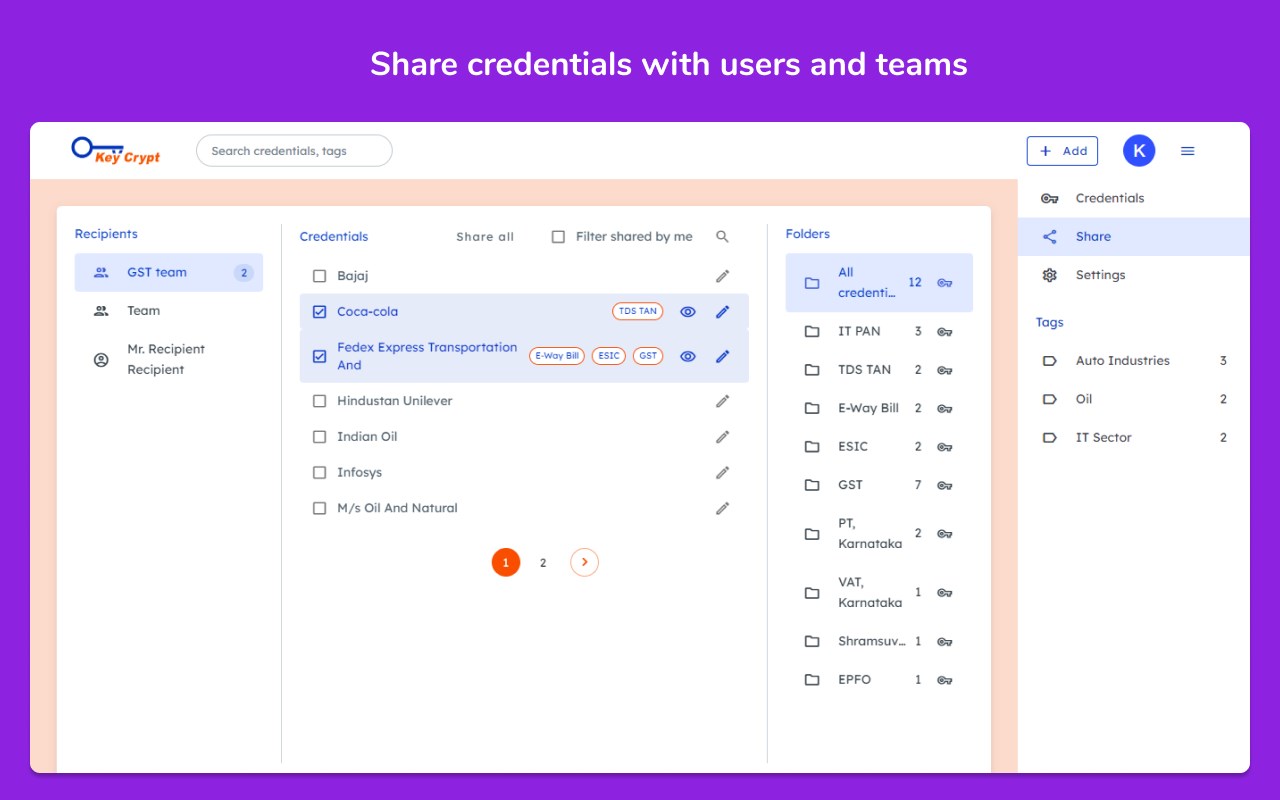The image size is (1280, 800).
Task: Open the E-Way Bill folder
Action: (x=879, y=409)
